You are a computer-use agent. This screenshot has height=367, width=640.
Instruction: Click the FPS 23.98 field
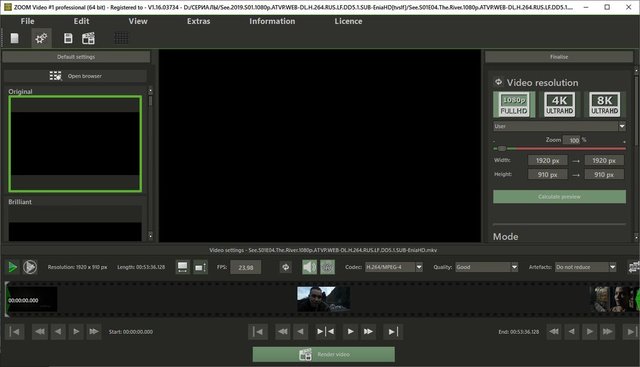(x=246, y=267)
